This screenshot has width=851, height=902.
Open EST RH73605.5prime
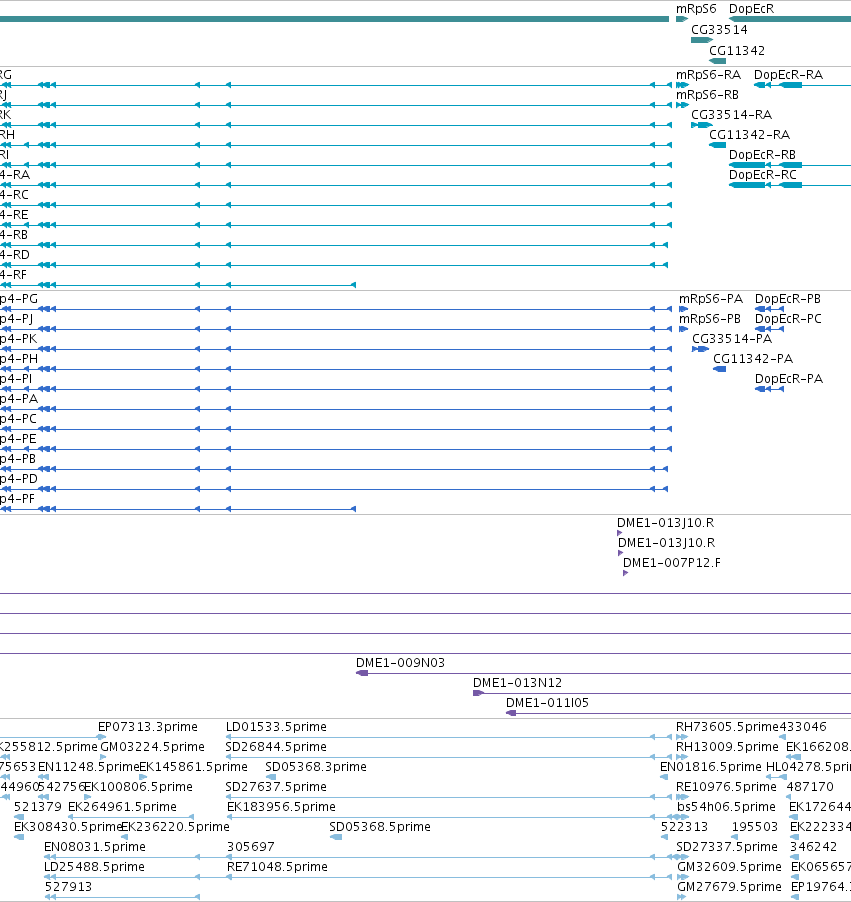tap(727, 727)
